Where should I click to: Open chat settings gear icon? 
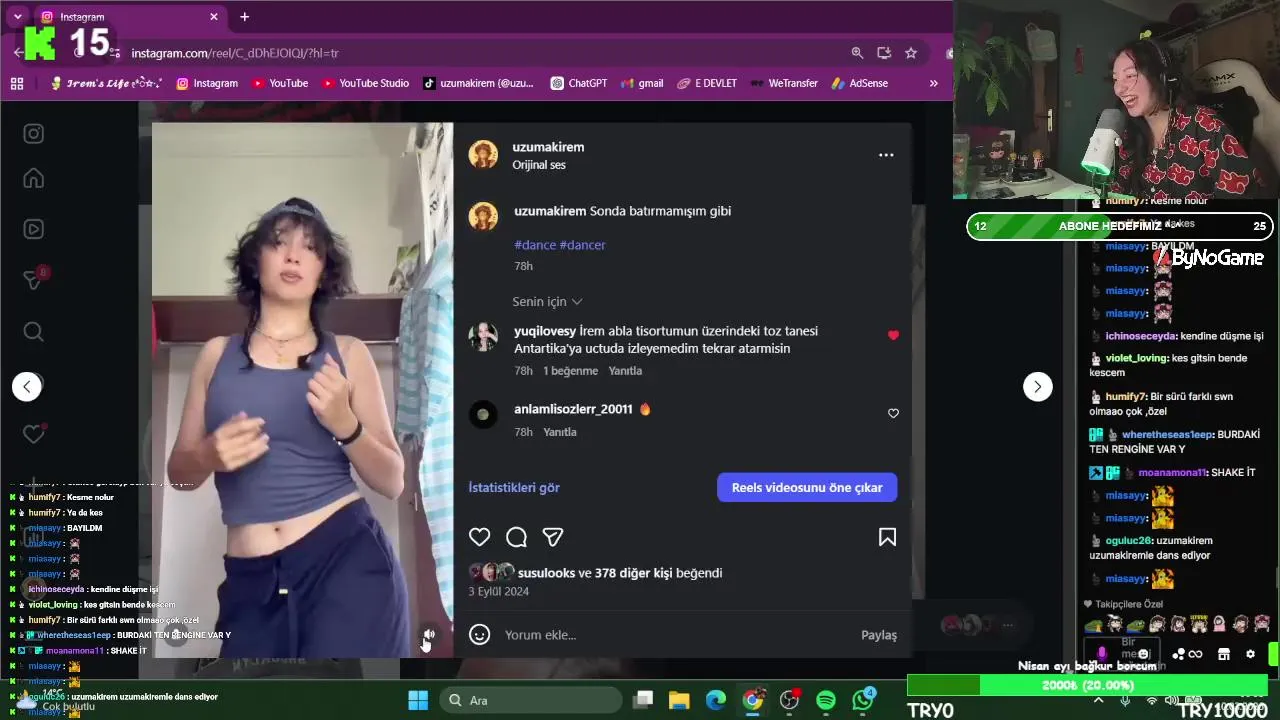1250,654
